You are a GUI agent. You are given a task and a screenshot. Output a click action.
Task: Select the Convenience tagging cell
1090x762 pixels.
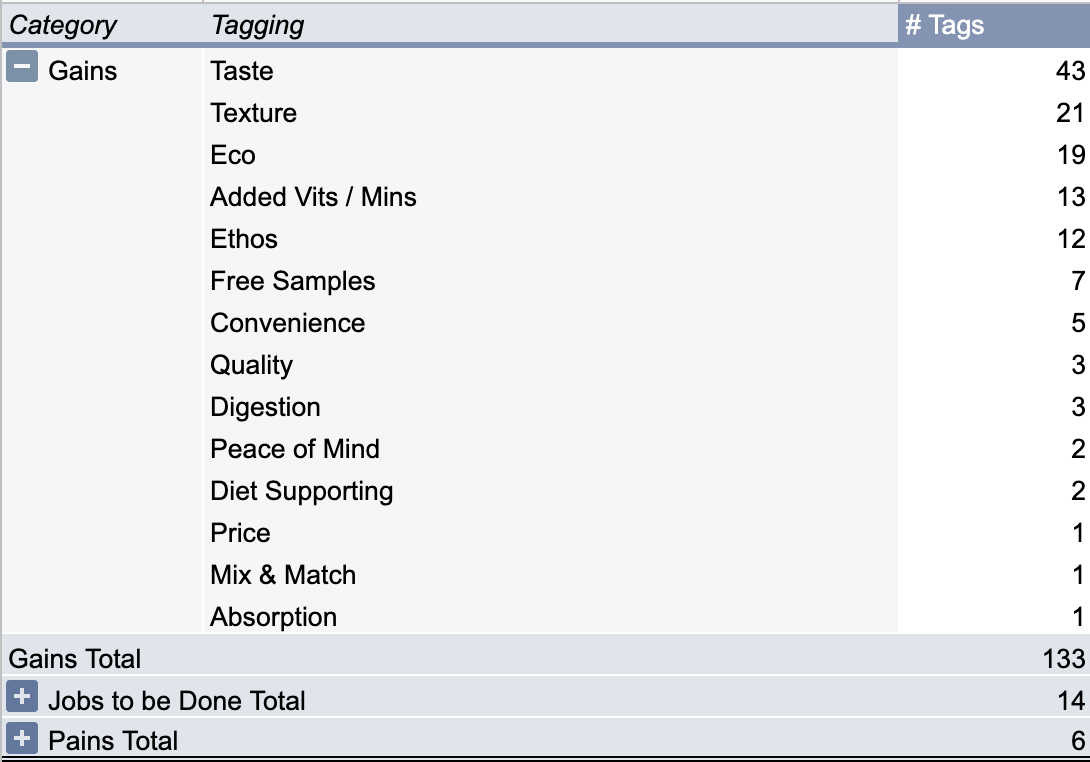tap(288, 323)
